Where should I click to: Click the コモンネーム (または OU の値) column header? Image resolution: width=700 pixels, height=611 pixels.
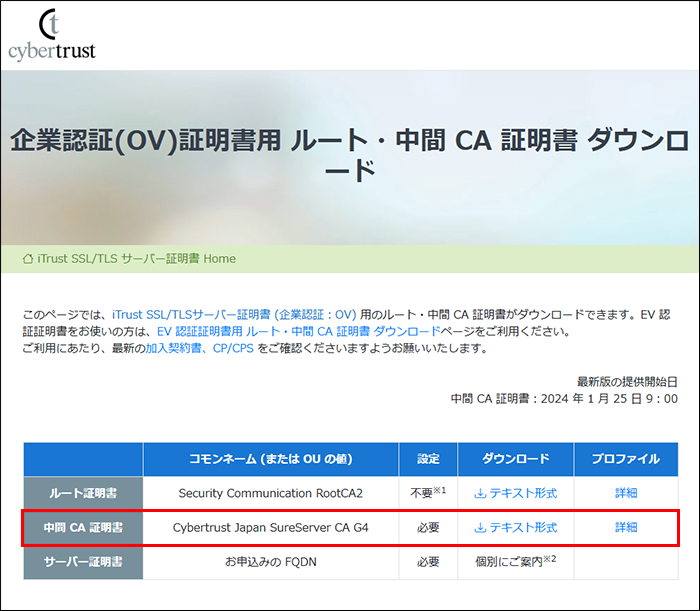(x=271, y=459)
